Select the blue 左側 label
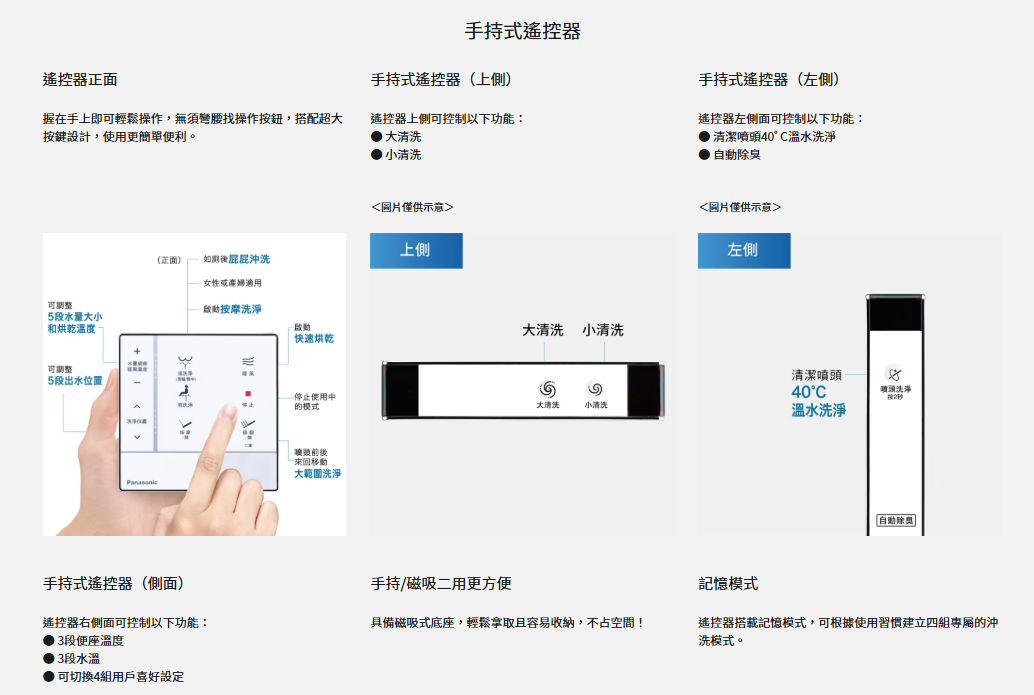Screen dimensions: 1034x695 [743, 250]
